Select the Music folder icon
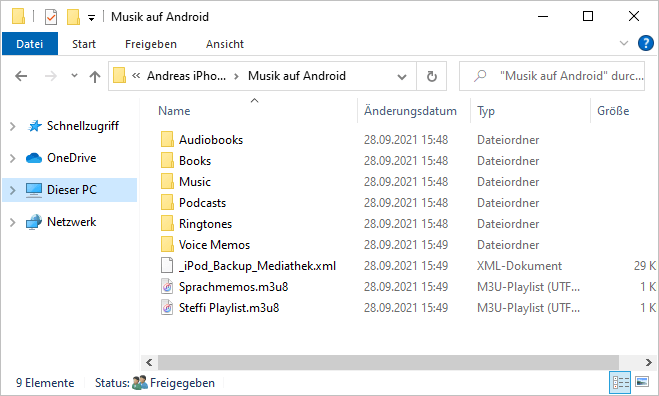Screen dimensions: 659x396 167,182
